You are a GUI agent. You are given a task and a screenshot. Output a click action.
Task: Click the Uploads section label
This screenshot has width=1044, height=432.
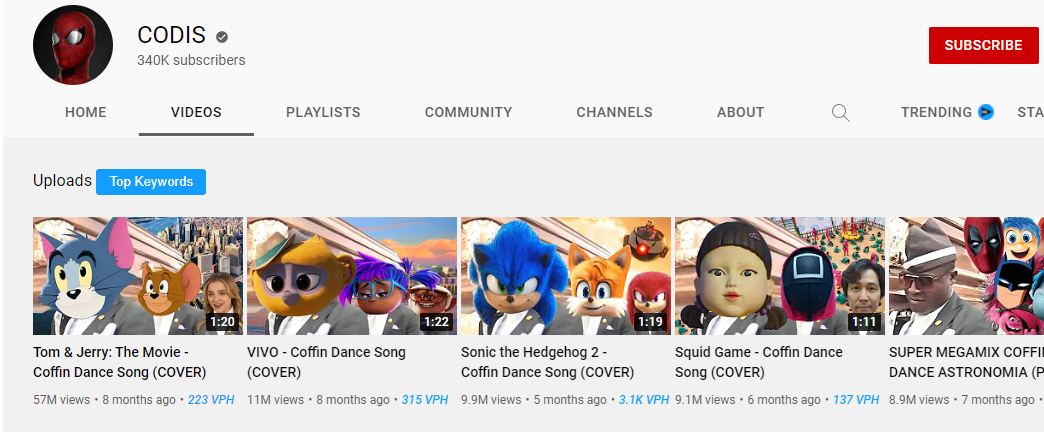click(62, 180)
